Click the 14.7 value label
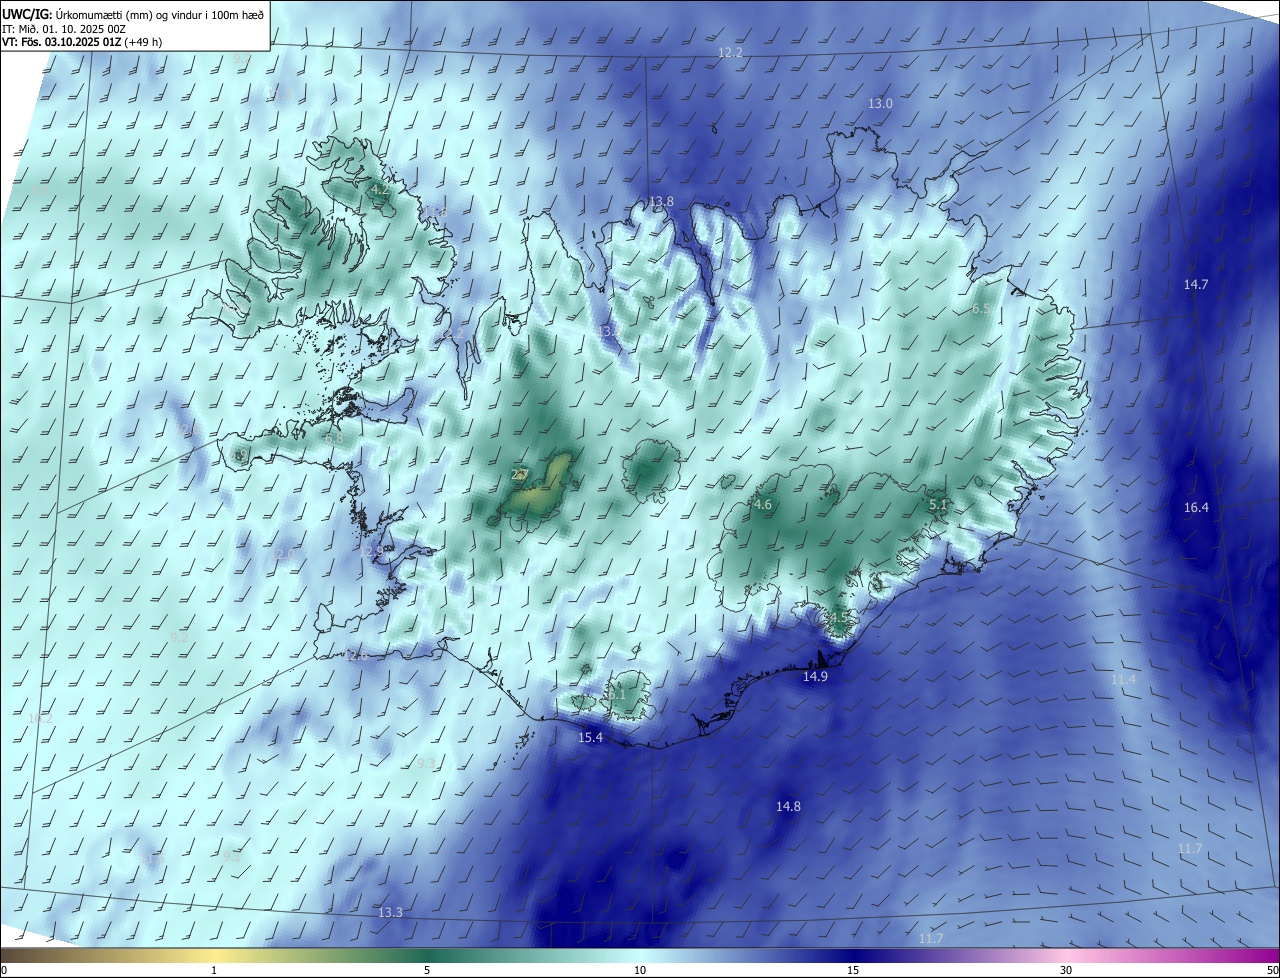Viewport: 1280px width, 978px height. tap(1196, 285)
